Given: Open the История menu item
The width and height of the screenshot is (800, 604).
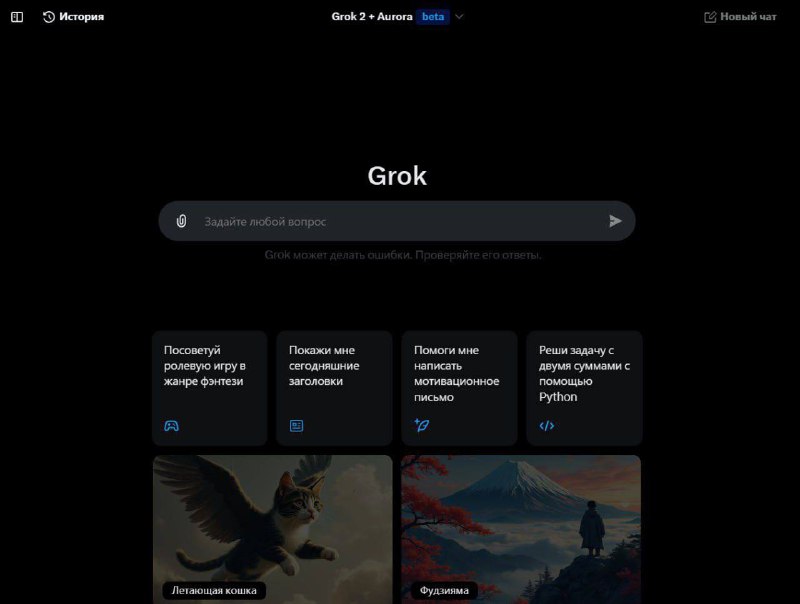Looking at the screenshot, I should [73, 17].
